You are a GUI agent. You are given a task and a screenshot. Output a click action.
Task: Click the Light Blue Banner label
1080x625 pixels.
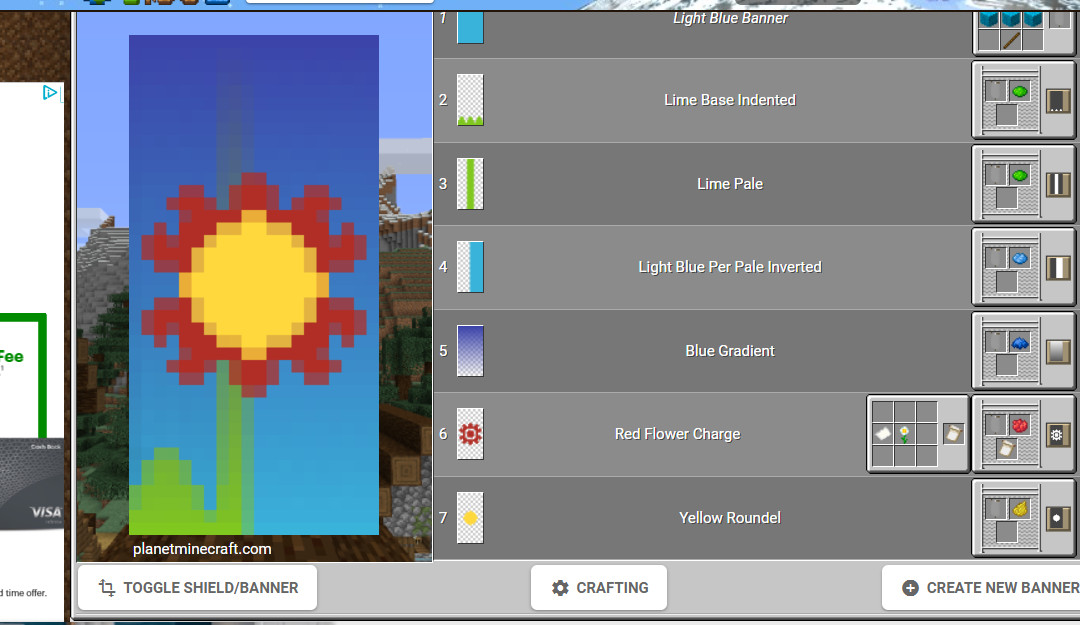(730, 19)
